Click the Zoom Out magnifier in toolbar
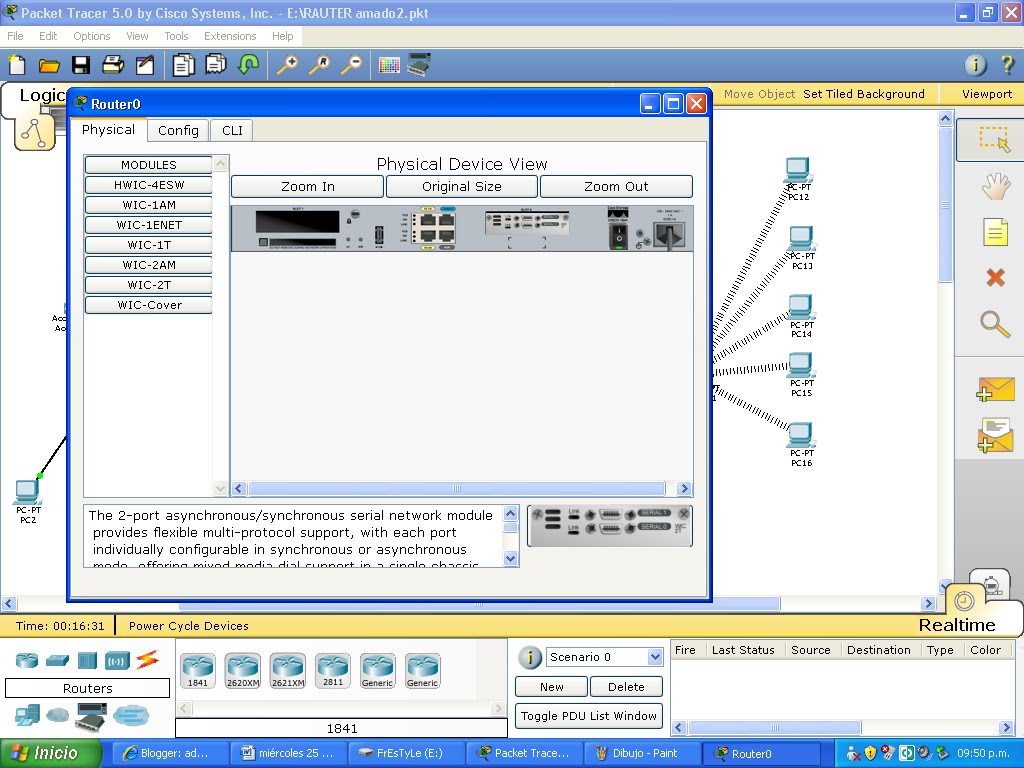Screen dimensions: 1024x768 (351, 65)
